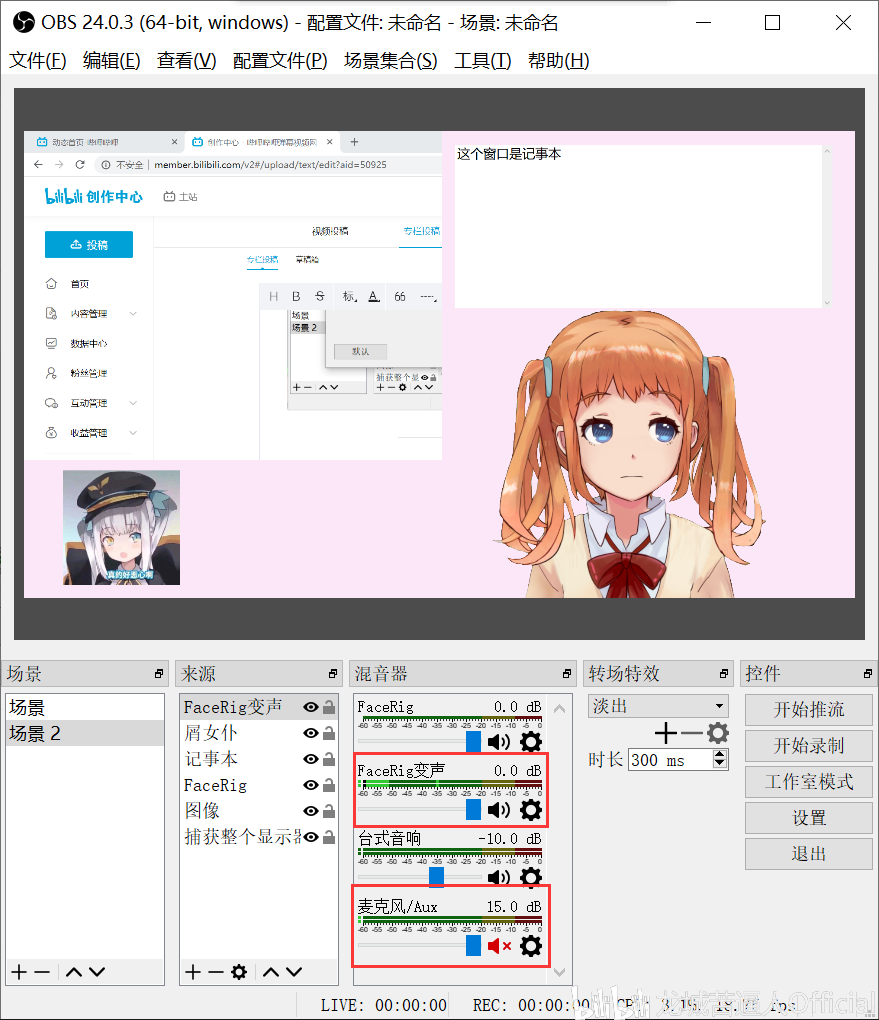Unmute the 麦克风/Aux channel

pyautogui.click(x=499, y=946)
